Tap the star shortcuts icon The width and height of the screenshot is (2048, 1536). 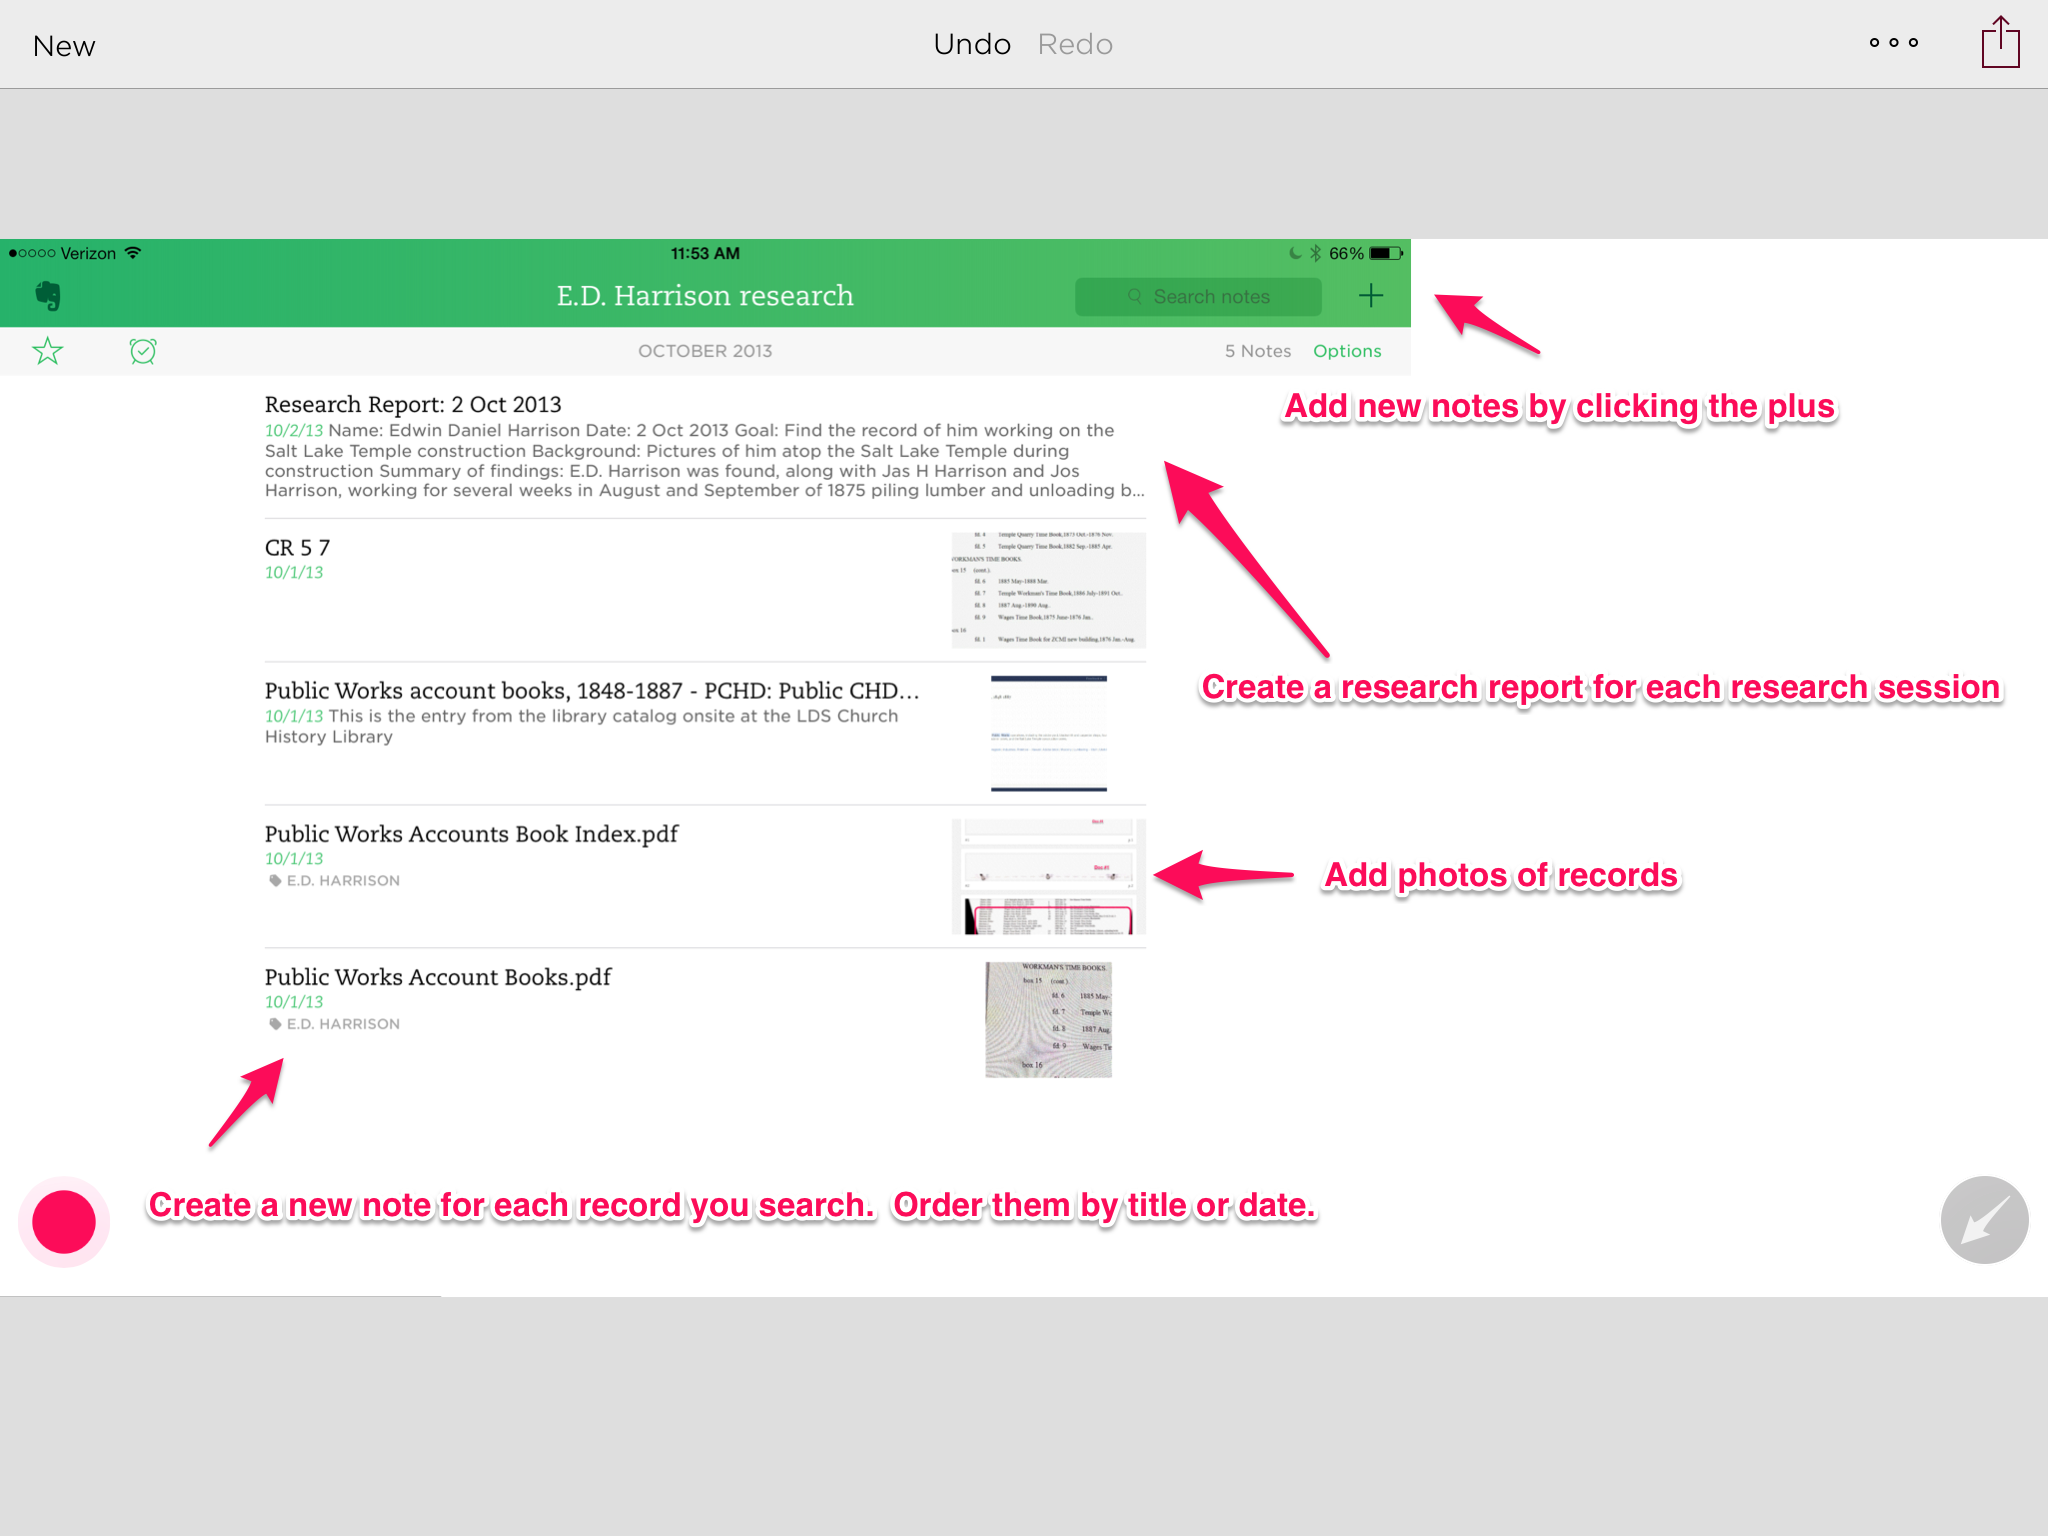(47, 351)
